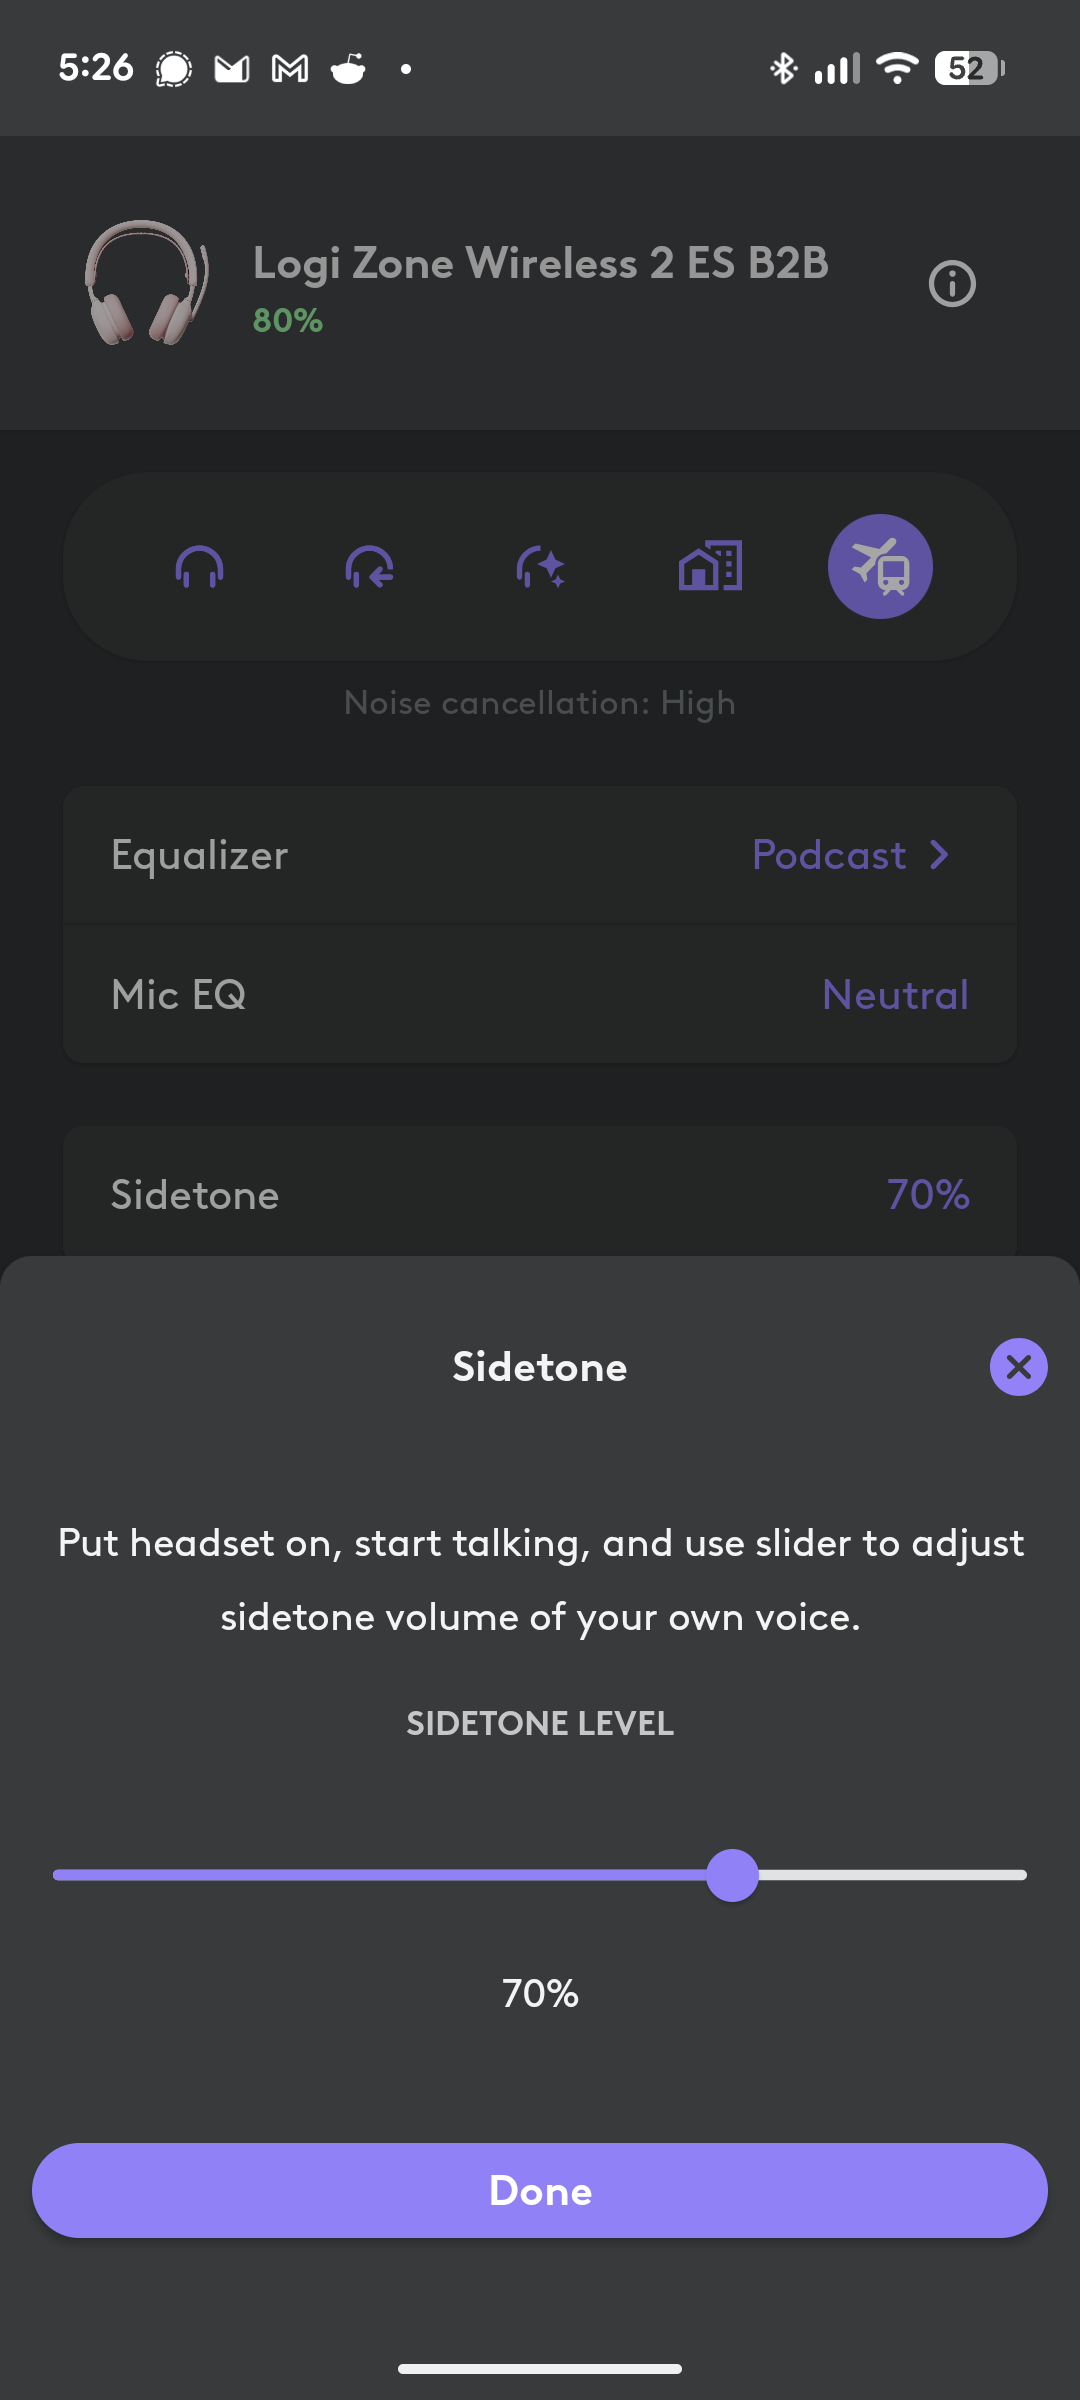Tap the Gmail notification icon in status bar
The width and height of the screenshot is (1080, 2400).
click(x=290, y=68)
